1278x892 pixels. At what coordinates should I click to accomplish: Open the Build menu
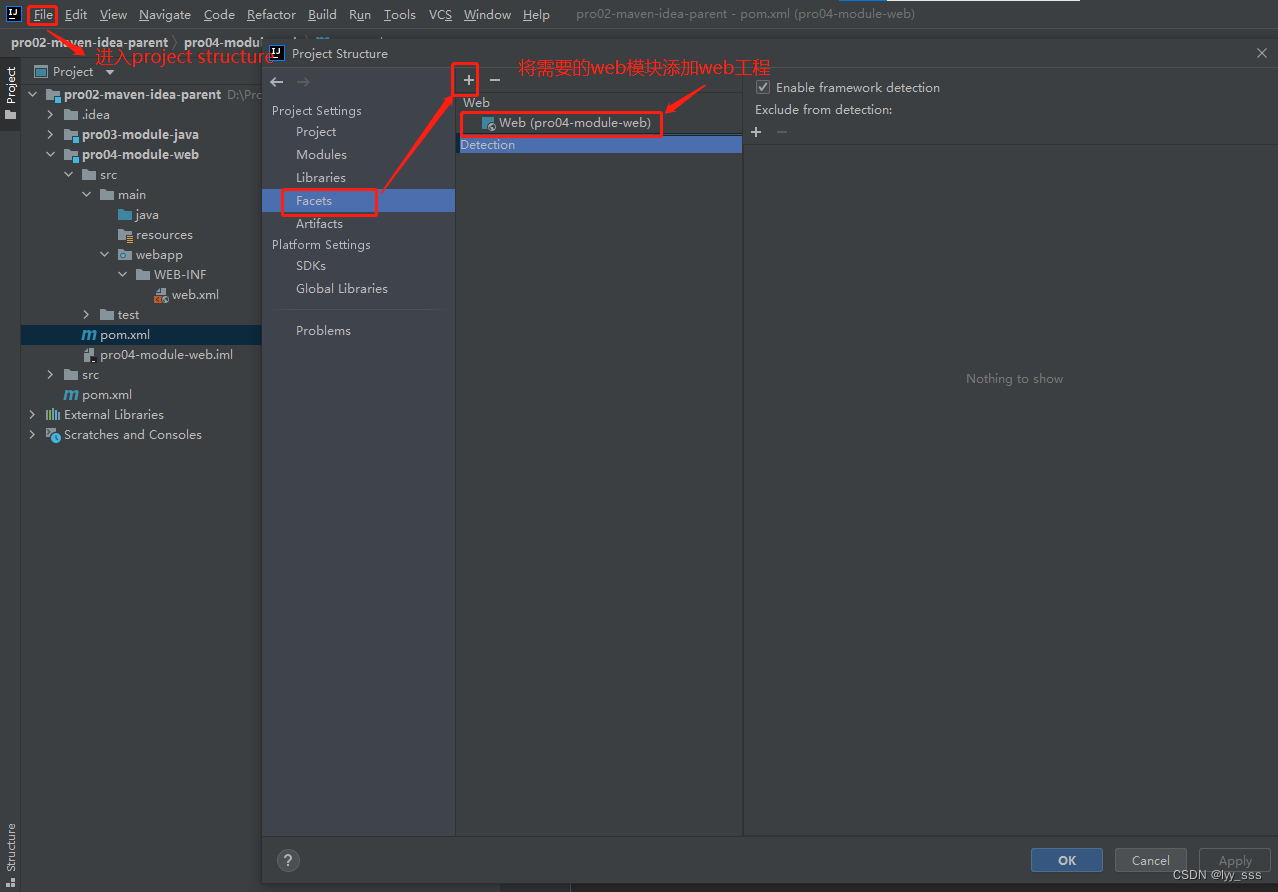[x=322, y=15]
